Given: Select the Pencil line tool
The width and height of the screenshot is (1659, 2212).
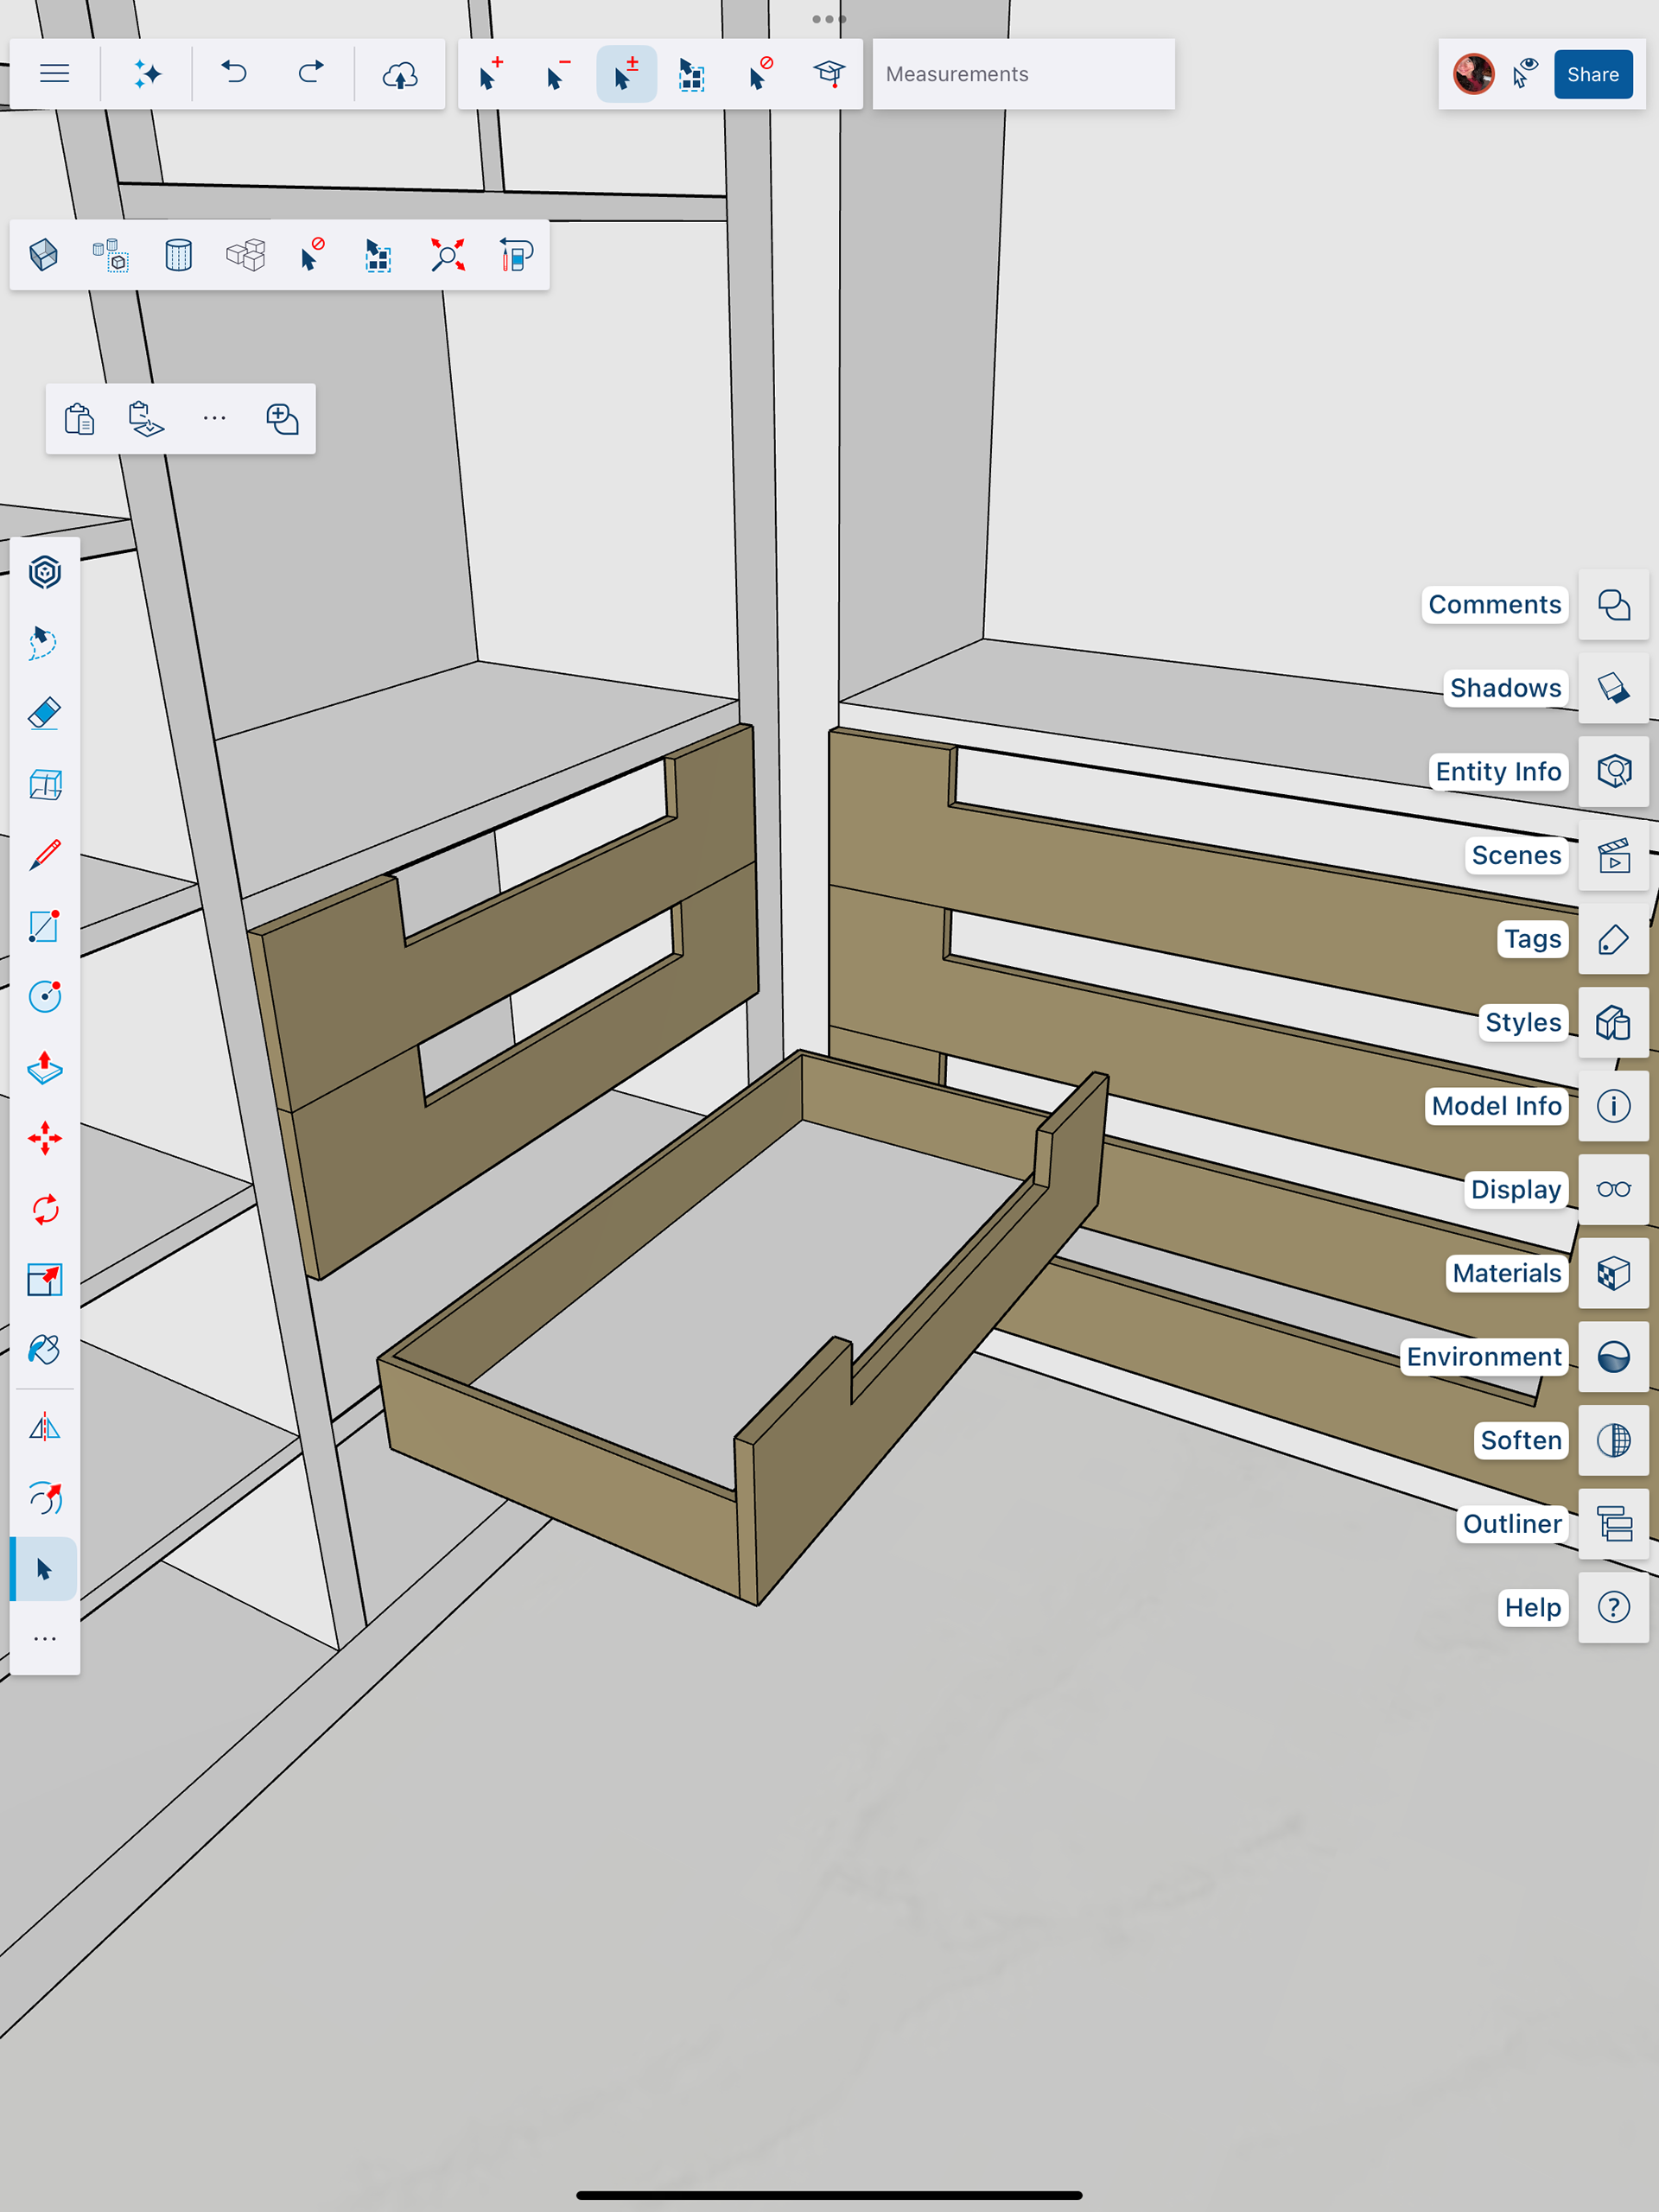Looking at the screenshot, I should [x=45, y=855].
